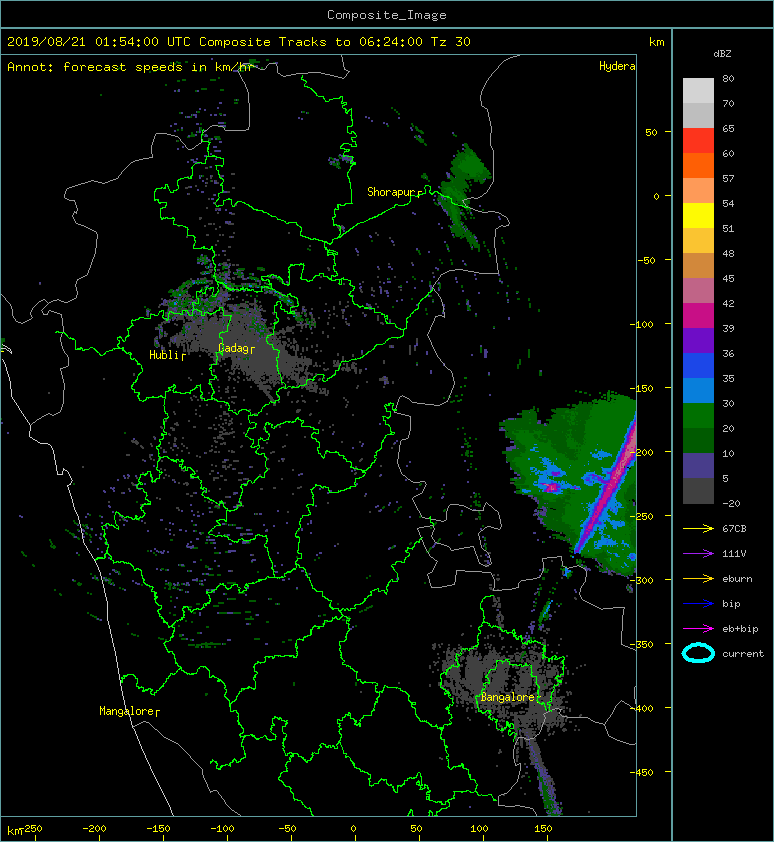Click the 'Composite_Image' title text
Viewport: 774px width, 842px height.
pos(387,15)
